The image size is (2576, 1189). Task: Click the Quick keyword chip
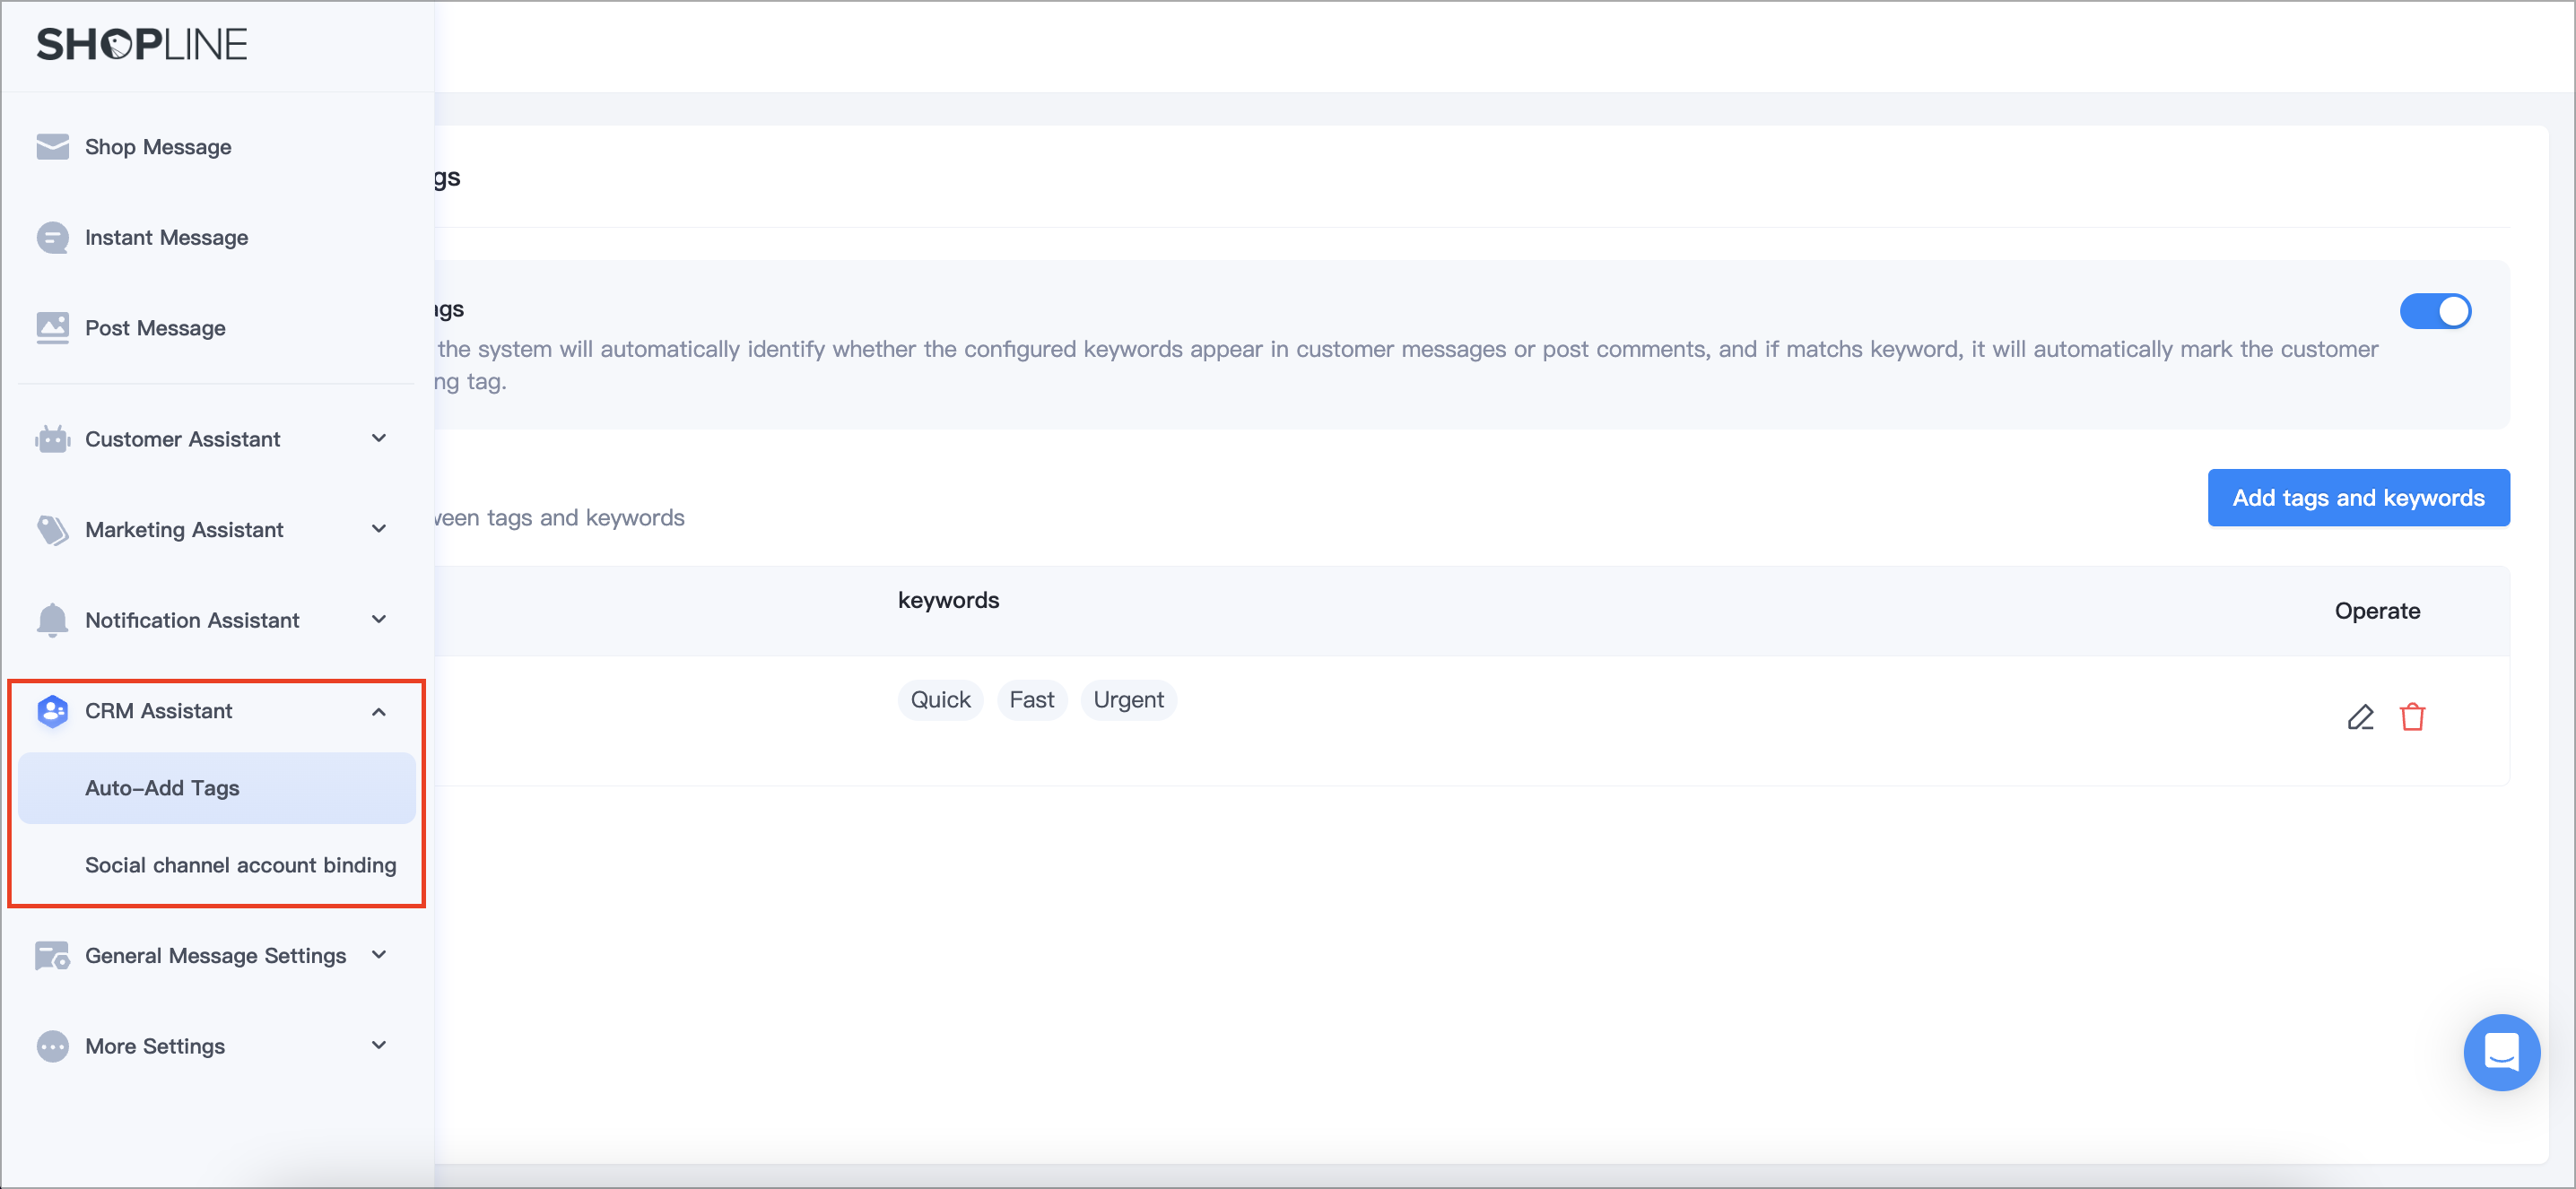(940, 700)
